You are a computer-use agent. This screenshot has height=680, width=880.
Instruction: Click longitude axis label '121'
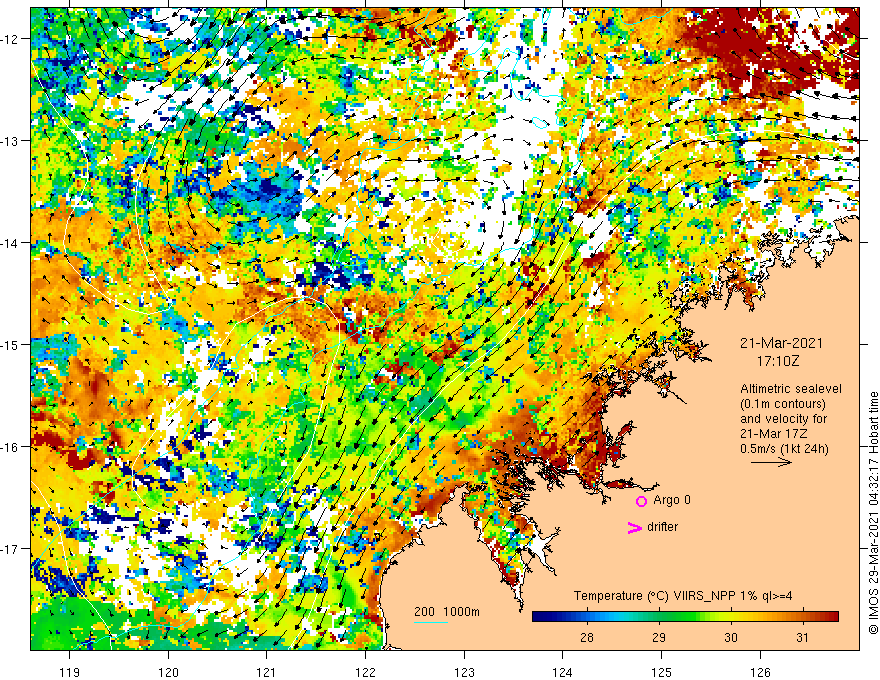[x=267, y=672]
